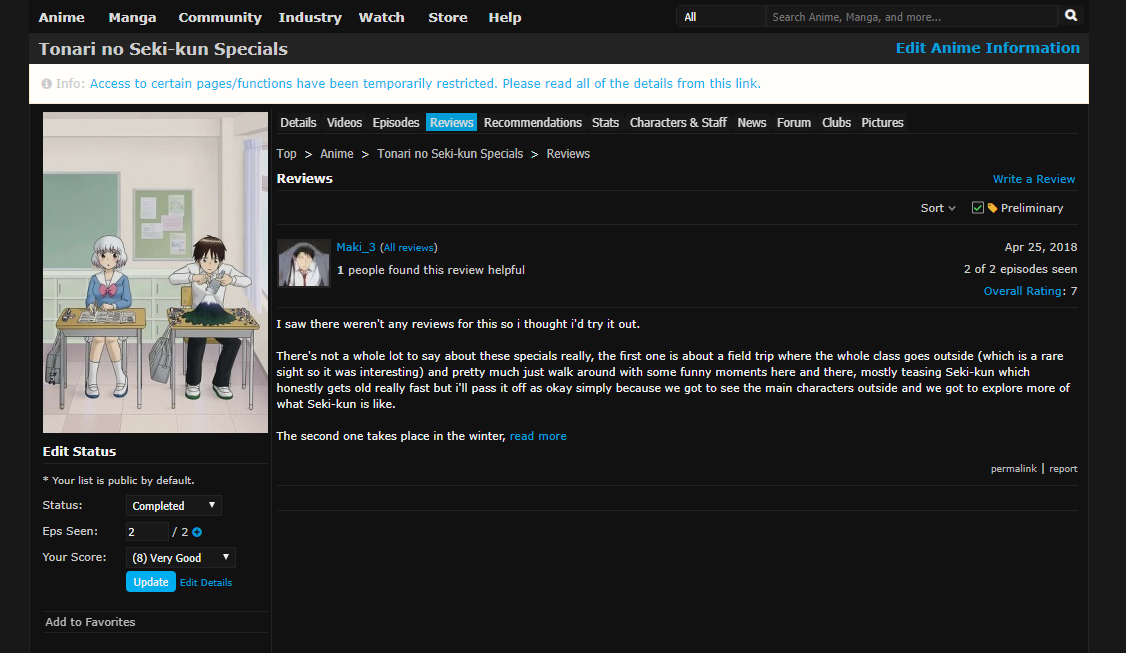Click the '1 people found this review helpful' text
1126x653 pixels.
pyautogui.click(x=431, y=270)
